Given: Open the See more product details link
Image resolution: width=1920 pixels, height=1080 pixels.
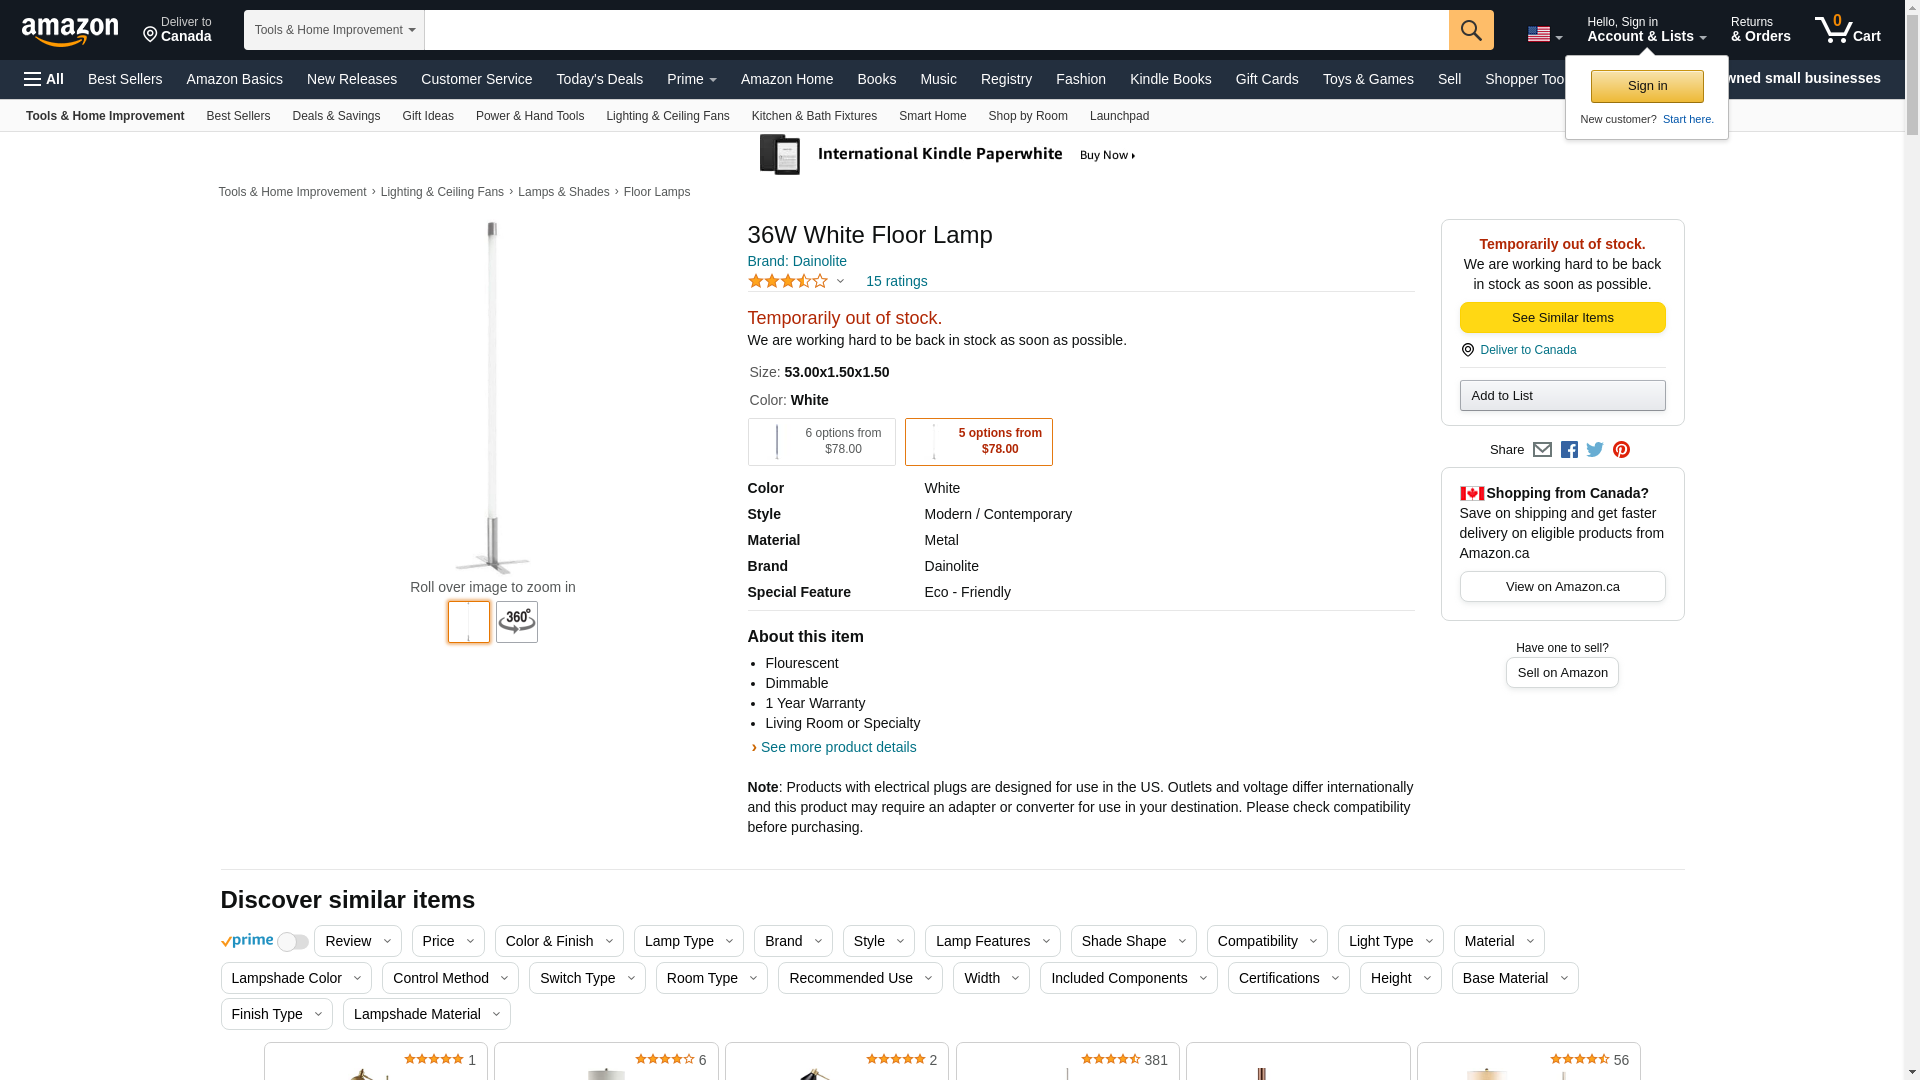Looking at the screenshot, I should pos(838,747).
